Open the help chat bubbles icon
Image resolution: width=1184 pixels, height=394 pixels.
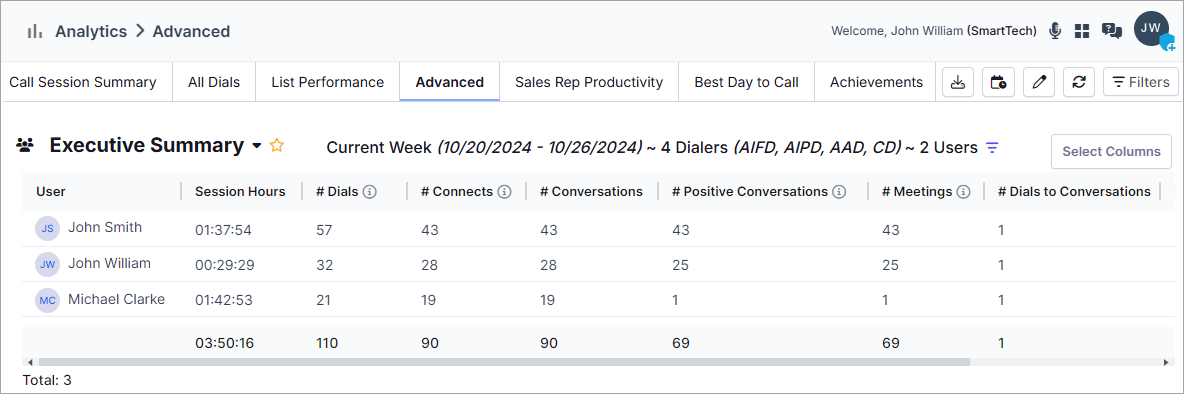[x=1111, y=31]
